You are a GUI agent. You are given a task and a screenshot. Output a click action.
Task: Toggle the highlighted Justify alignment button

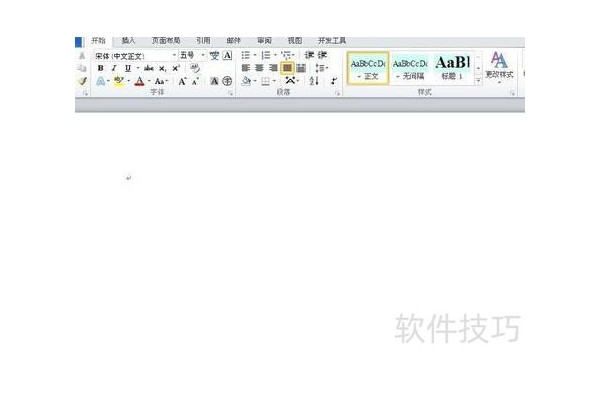coord(287,68)
